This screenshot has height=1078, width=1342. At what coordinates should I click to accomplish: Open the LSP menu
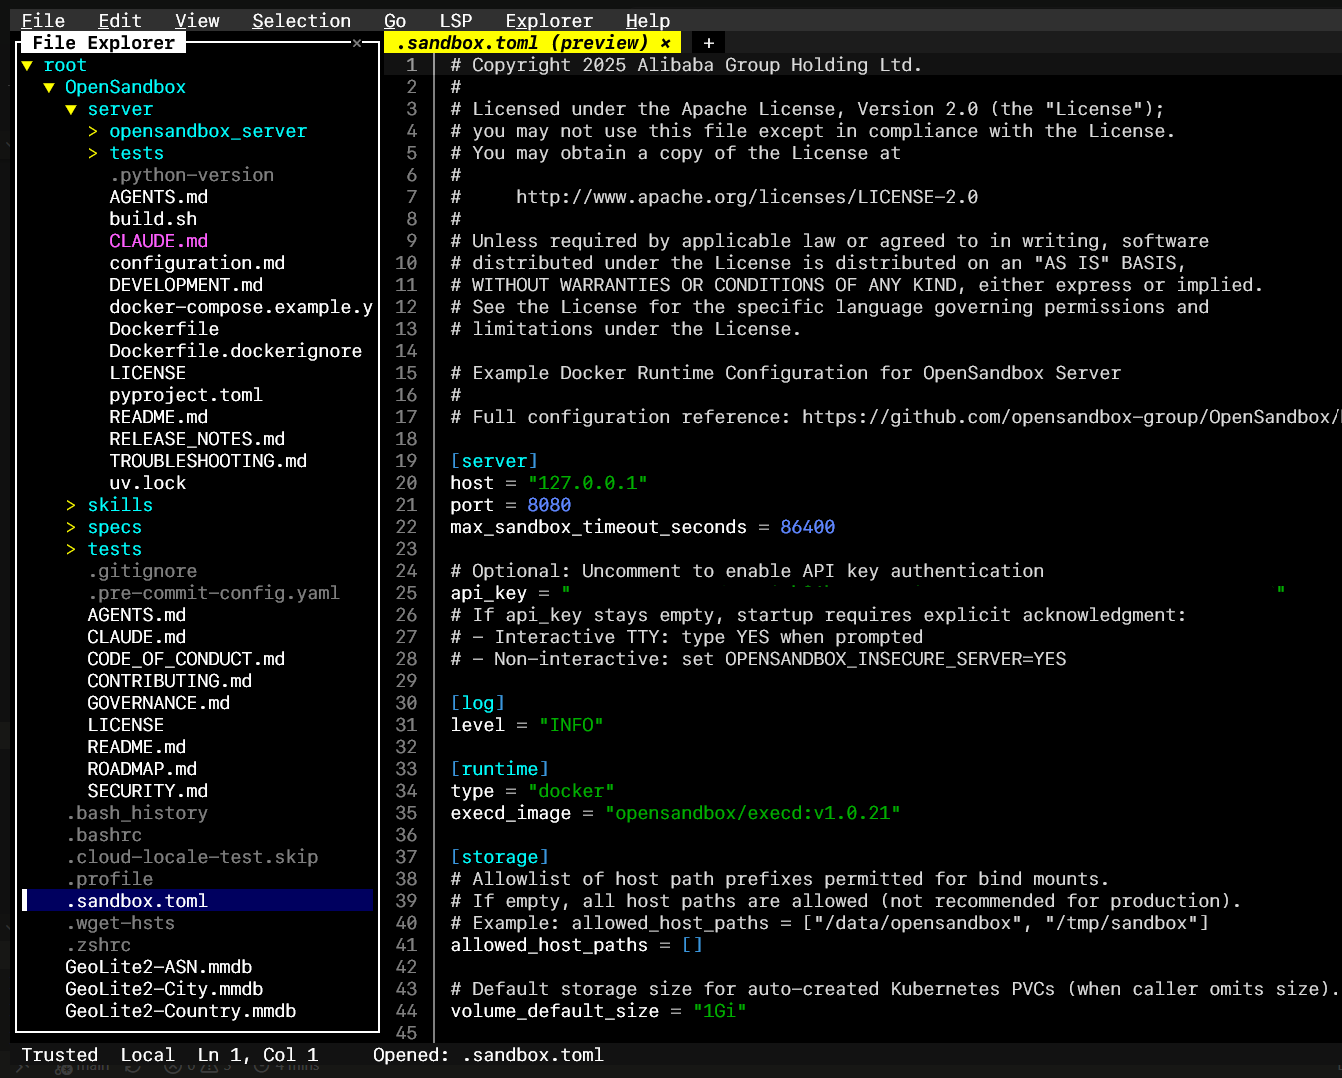456,20
